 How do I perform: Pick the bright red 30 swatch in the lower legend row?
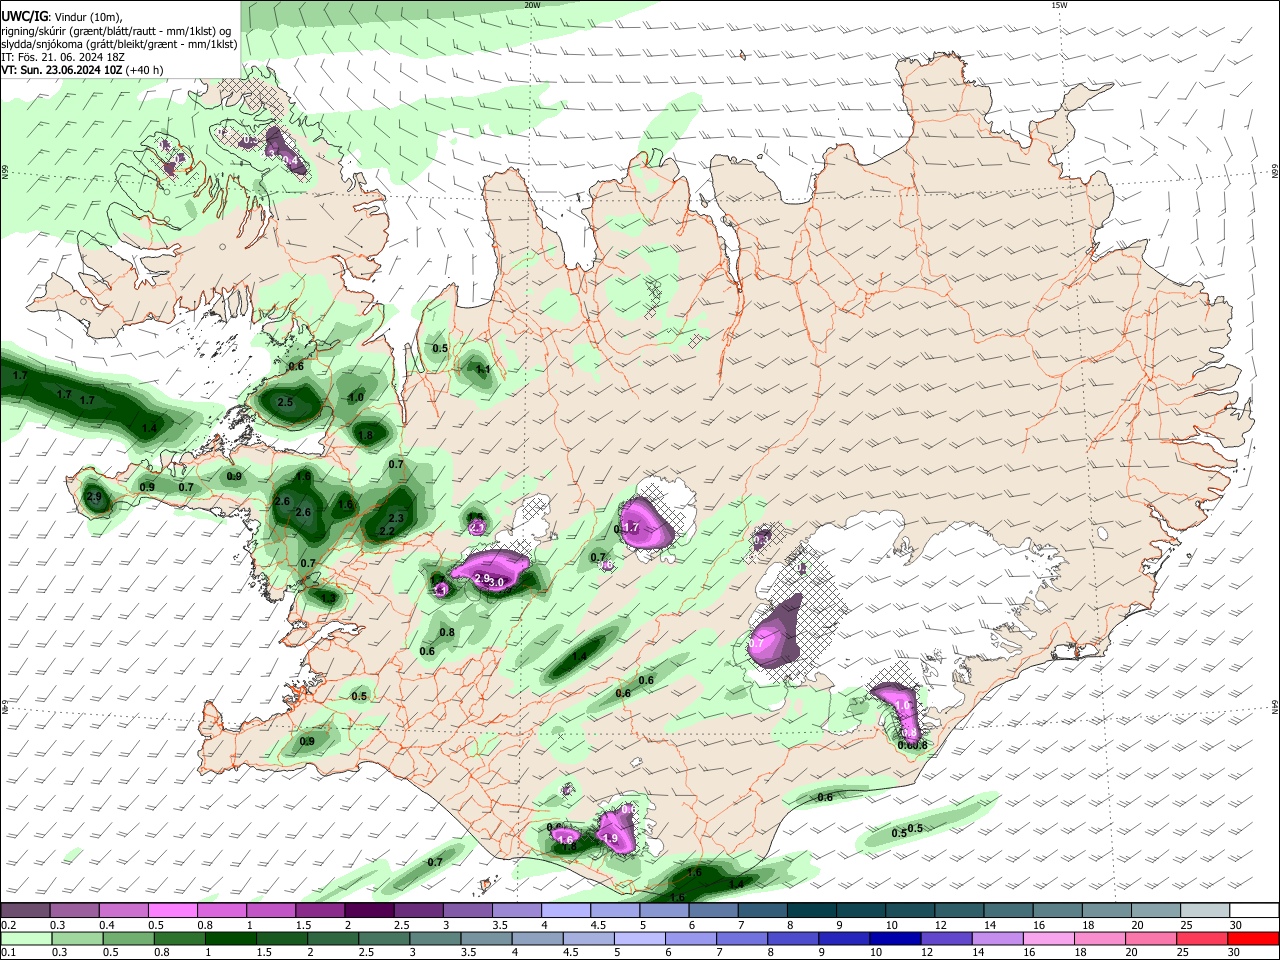point(1252,938)
